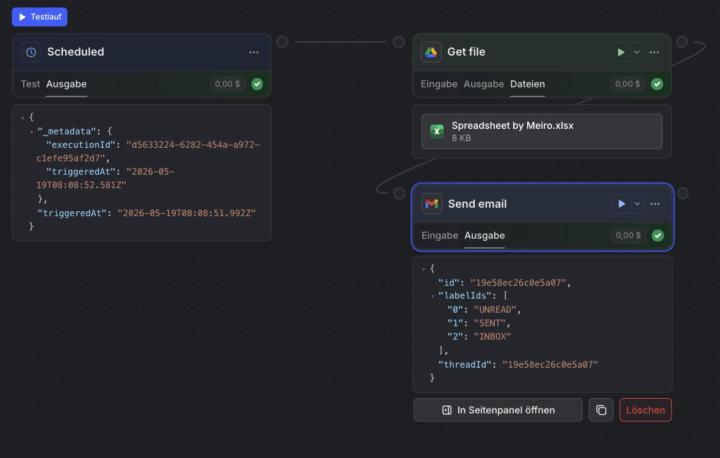Click the output connector circle of Scheduled node

pos(282,42)
